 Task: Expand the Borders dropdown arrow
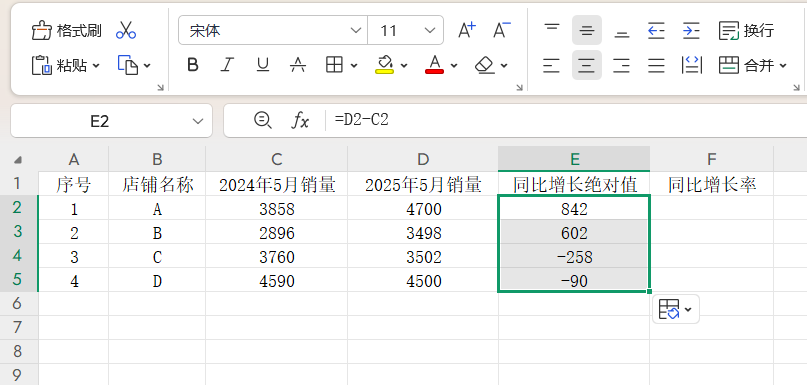354,65
